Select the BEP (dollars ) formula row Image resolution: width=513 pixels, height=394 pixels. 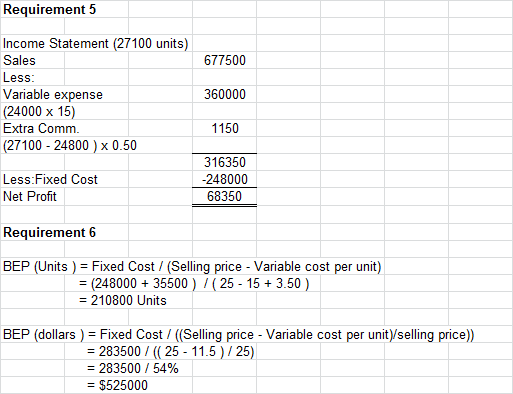tap(238, 335)
